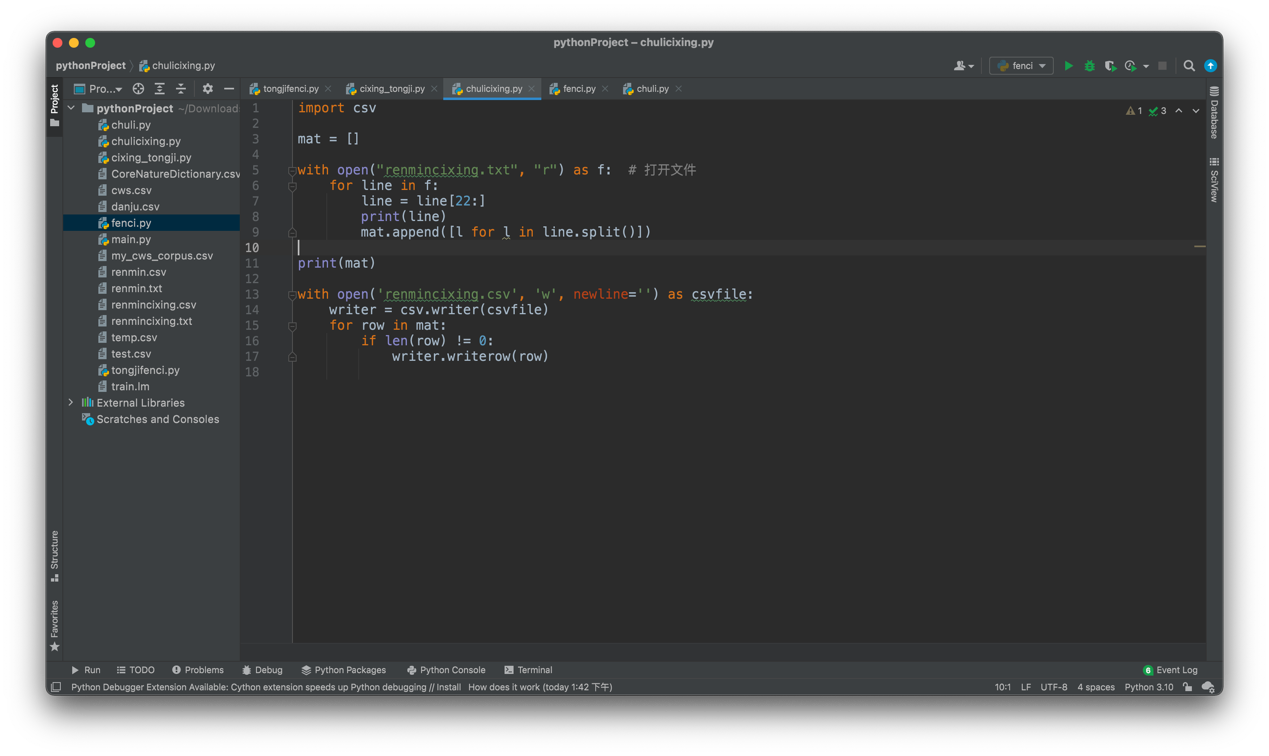Open Search Everywhere magnifier icon
1269x756 pixels.
click(1189, 66)
